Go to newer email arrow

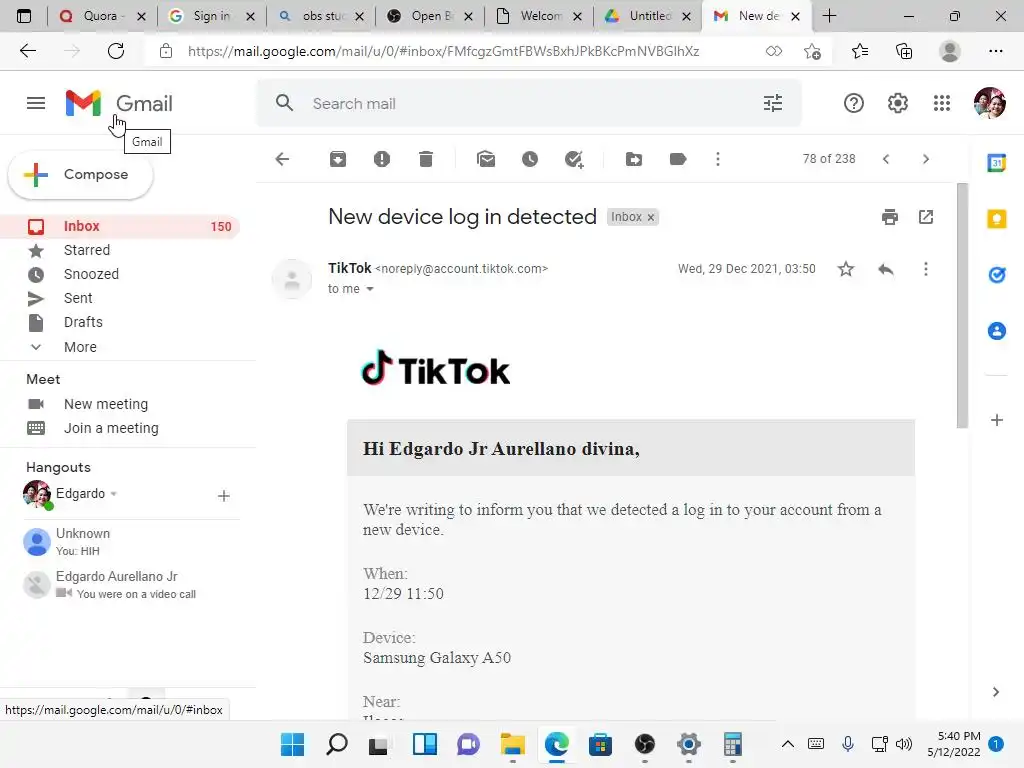point(886,159)
